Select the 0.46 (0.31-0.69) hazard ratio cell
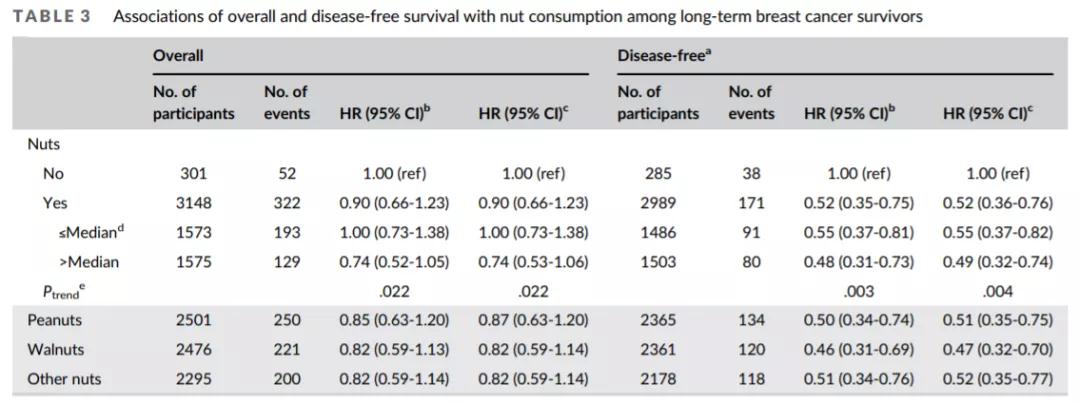1080x404 pixels. pyautogui.click(x=859, y=350)
